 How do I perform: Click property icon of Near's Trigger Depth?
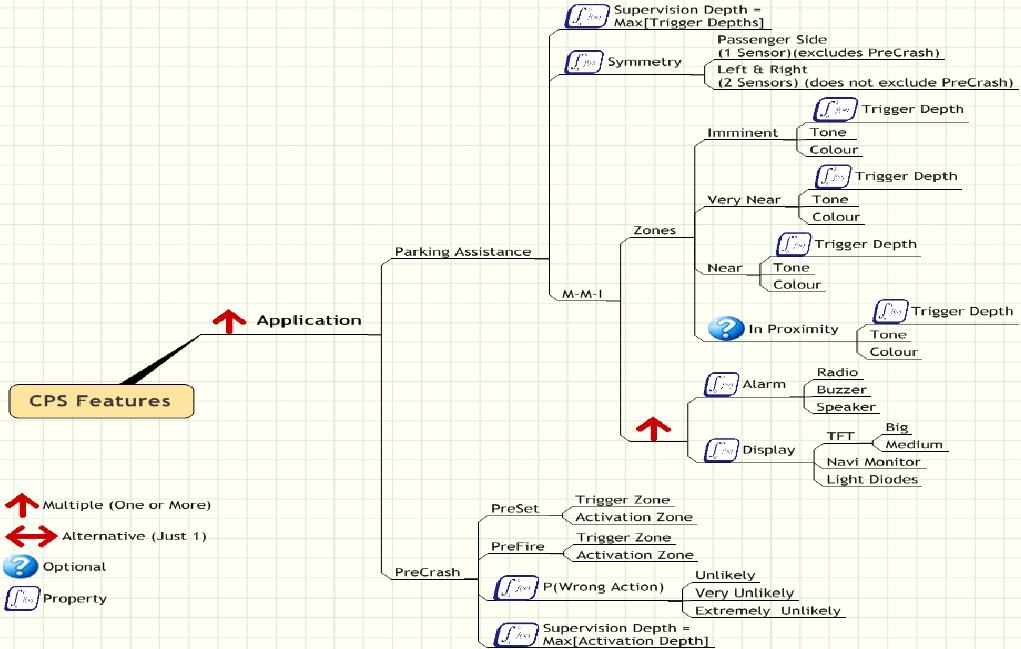[x=794, y=244]
